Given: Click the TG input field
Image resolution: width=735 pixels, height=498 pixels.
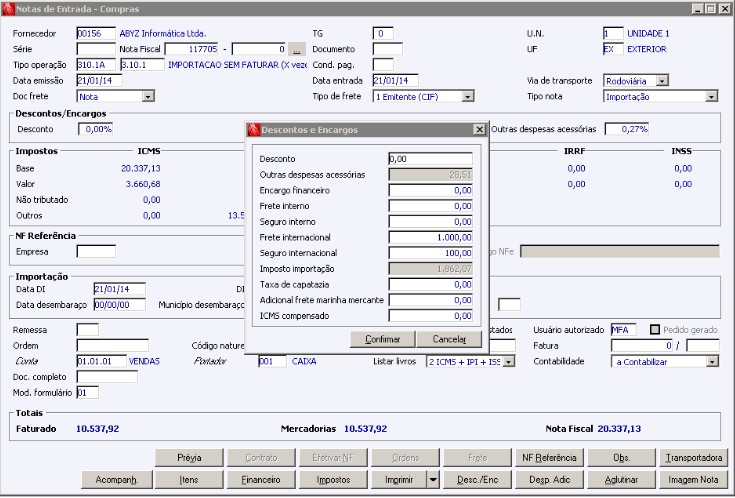Looking at the screenshot, I should point(383,34).
